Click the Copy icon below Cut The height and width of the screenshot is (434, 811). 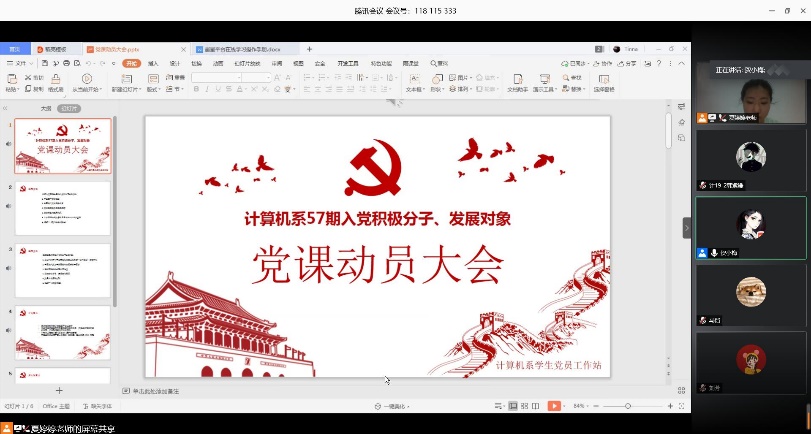28,89
